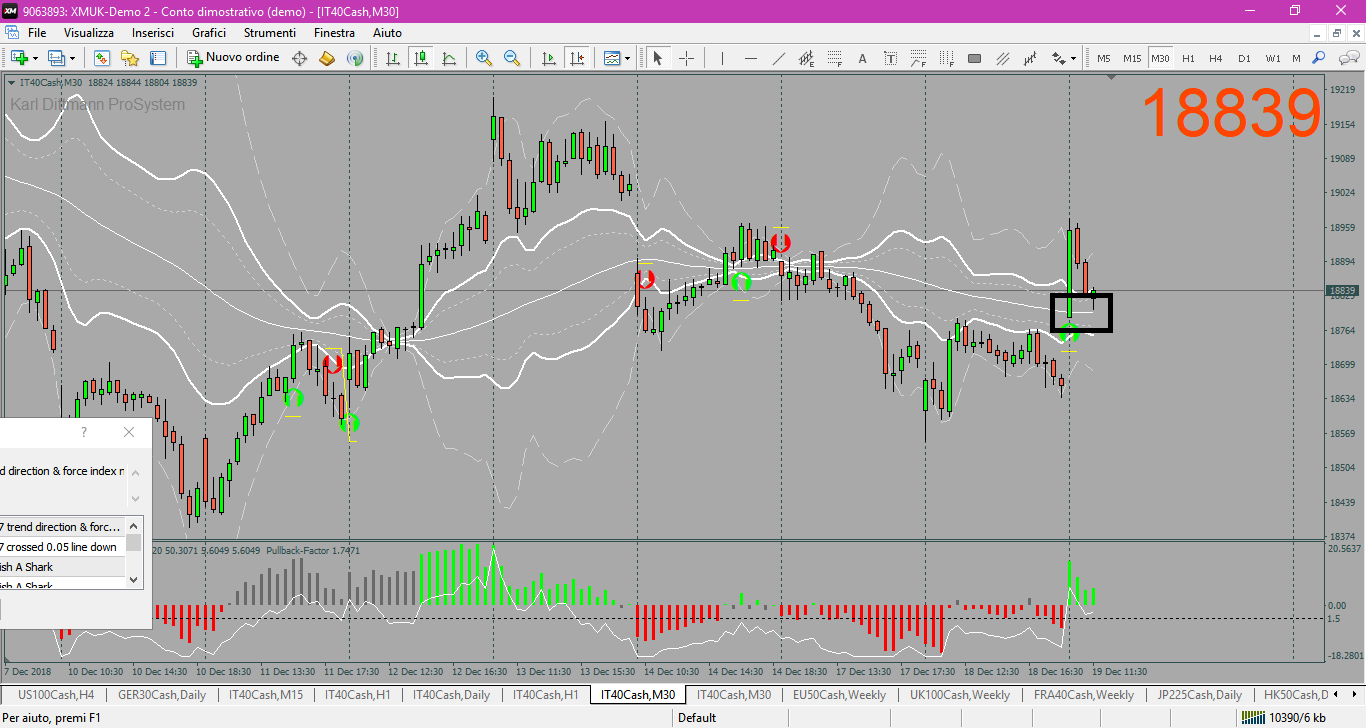Image resolution: width=1366 pixels, height=728 pixels.
Task: Expand the profiles dropdown arrow
Action: 72,58
